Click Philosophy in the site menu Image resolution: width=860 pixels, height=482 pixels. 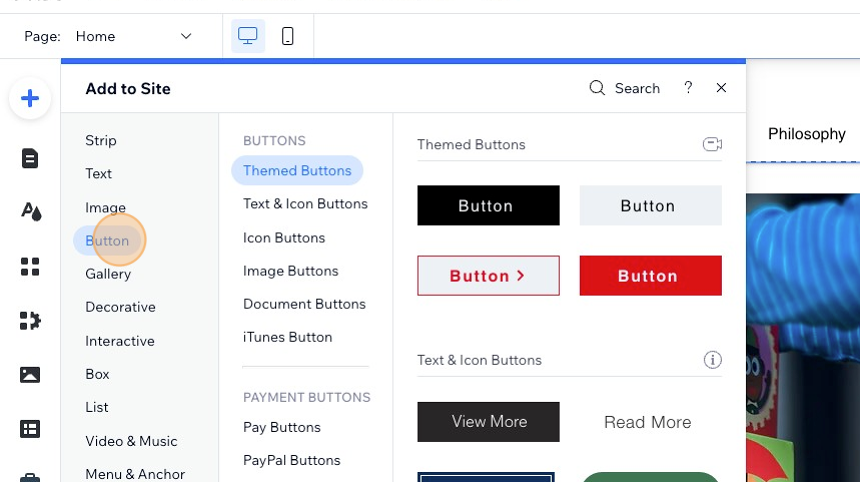click(x=807, y=134)
